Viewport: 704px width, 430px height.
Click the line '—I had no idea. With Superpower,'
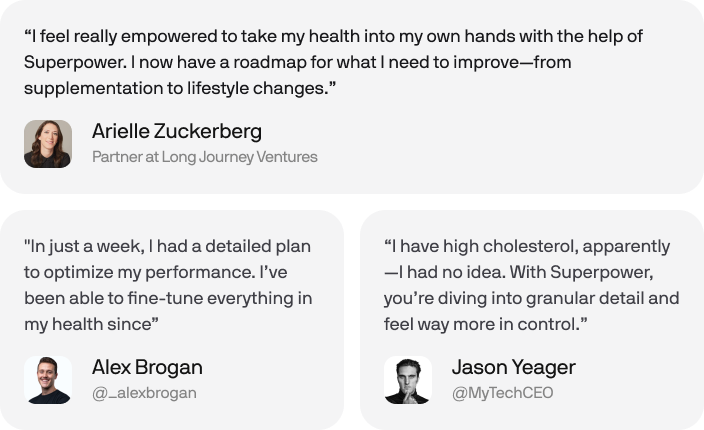(x=519, y=272)
